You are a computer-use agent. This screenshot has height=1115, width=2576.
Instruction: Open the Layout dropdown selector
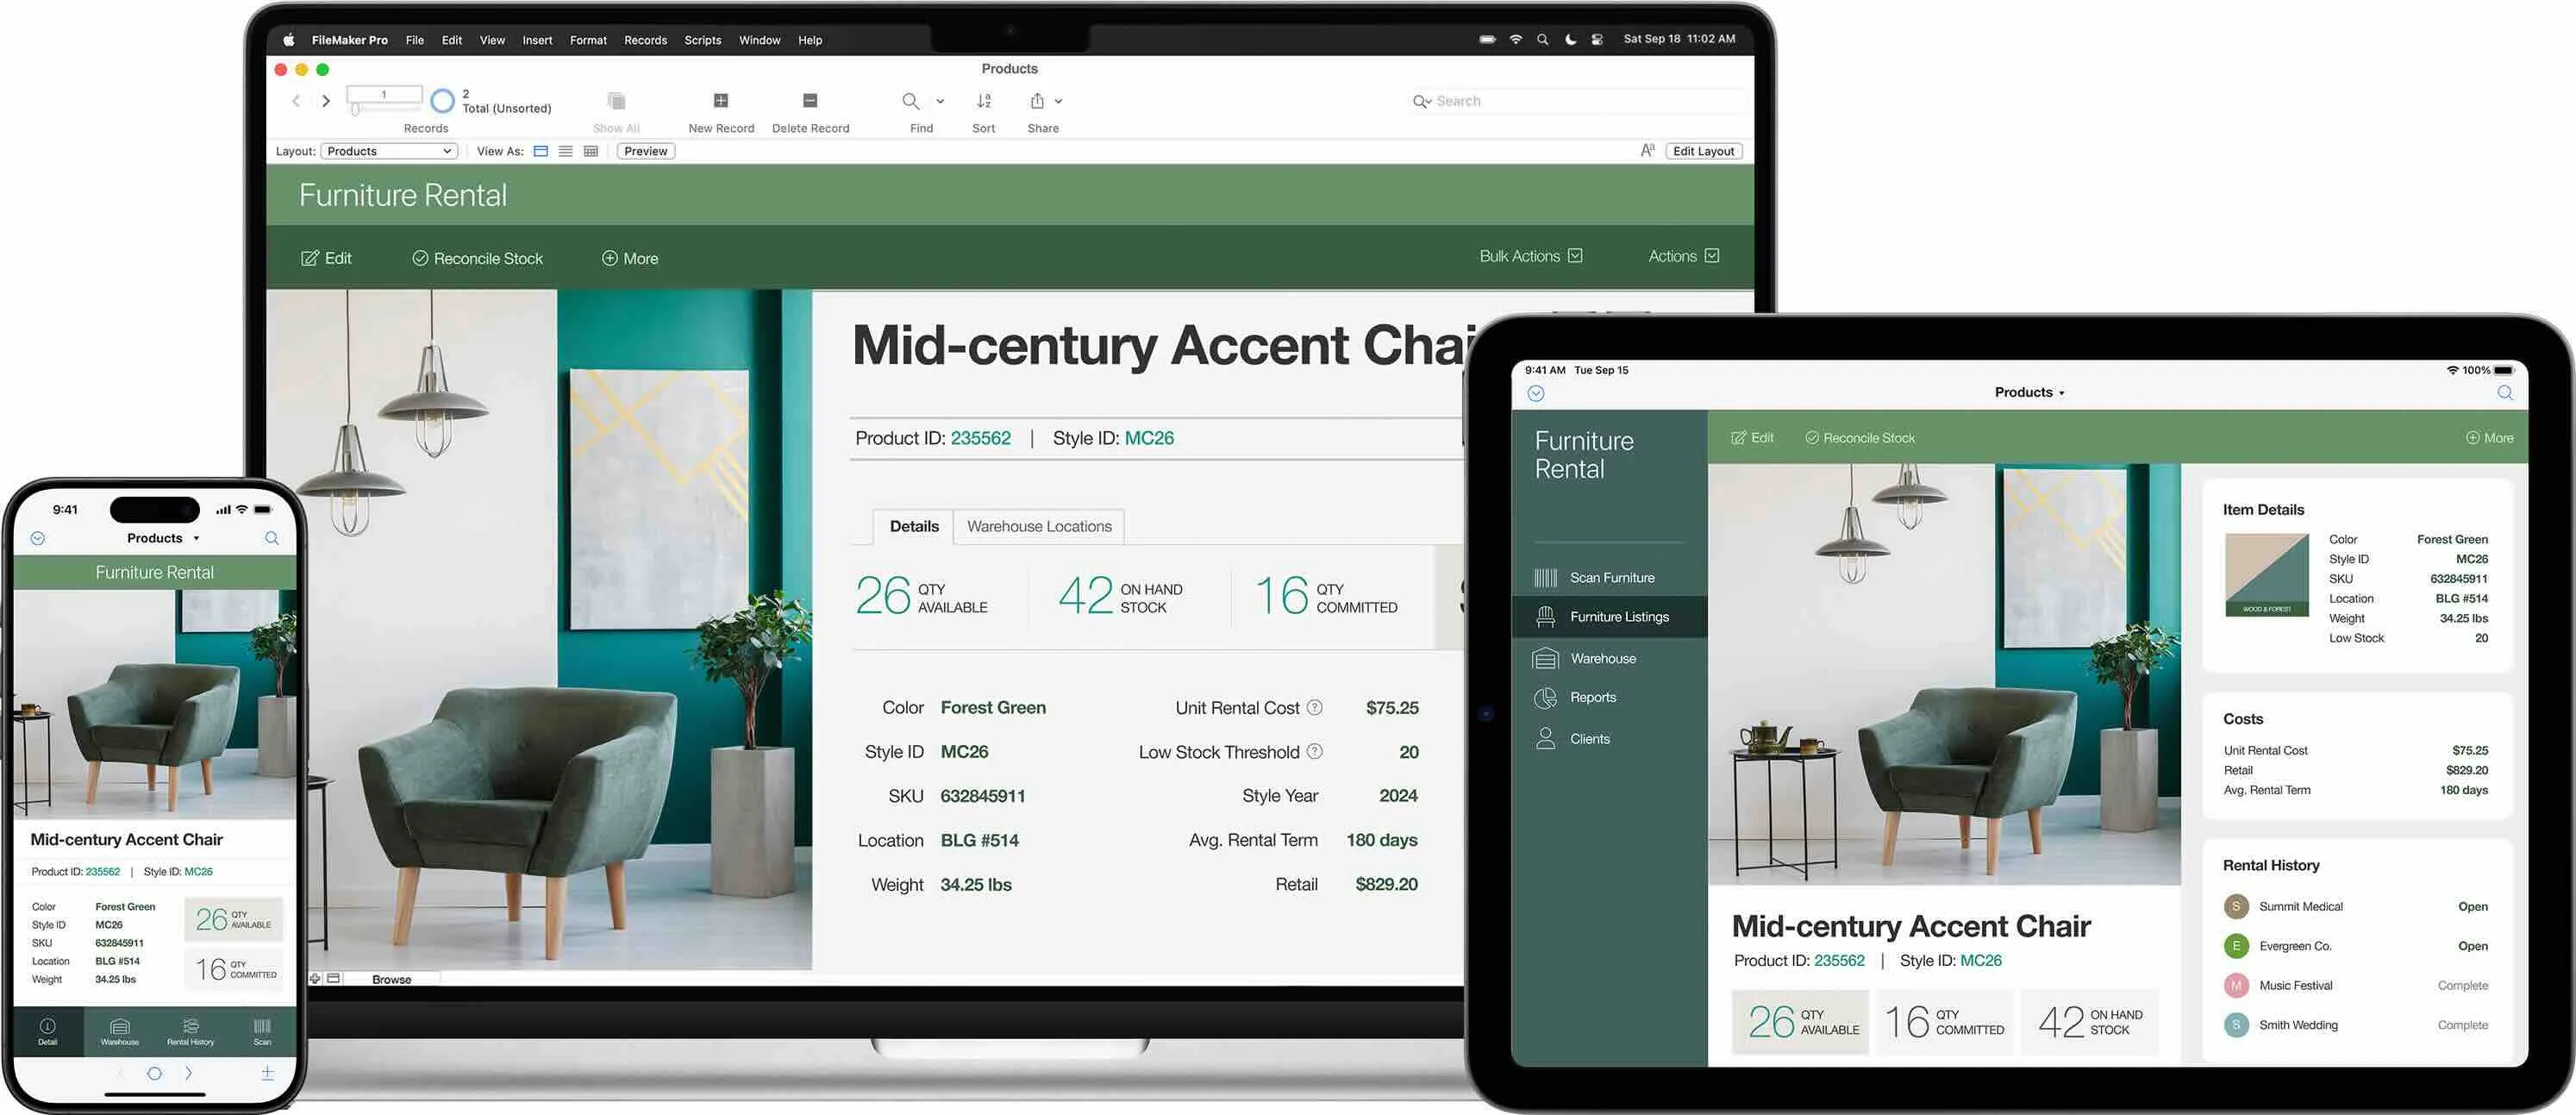388,151
